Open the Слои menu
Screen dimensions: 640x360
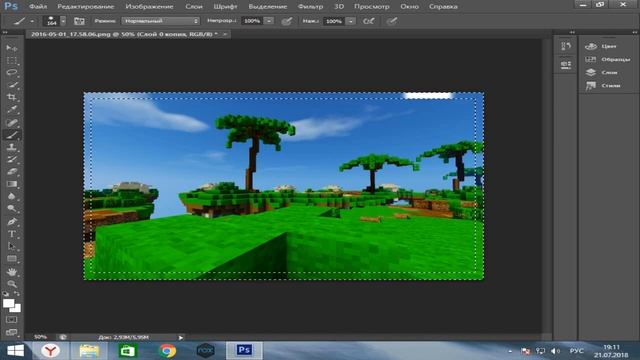(x=194, y=7)
